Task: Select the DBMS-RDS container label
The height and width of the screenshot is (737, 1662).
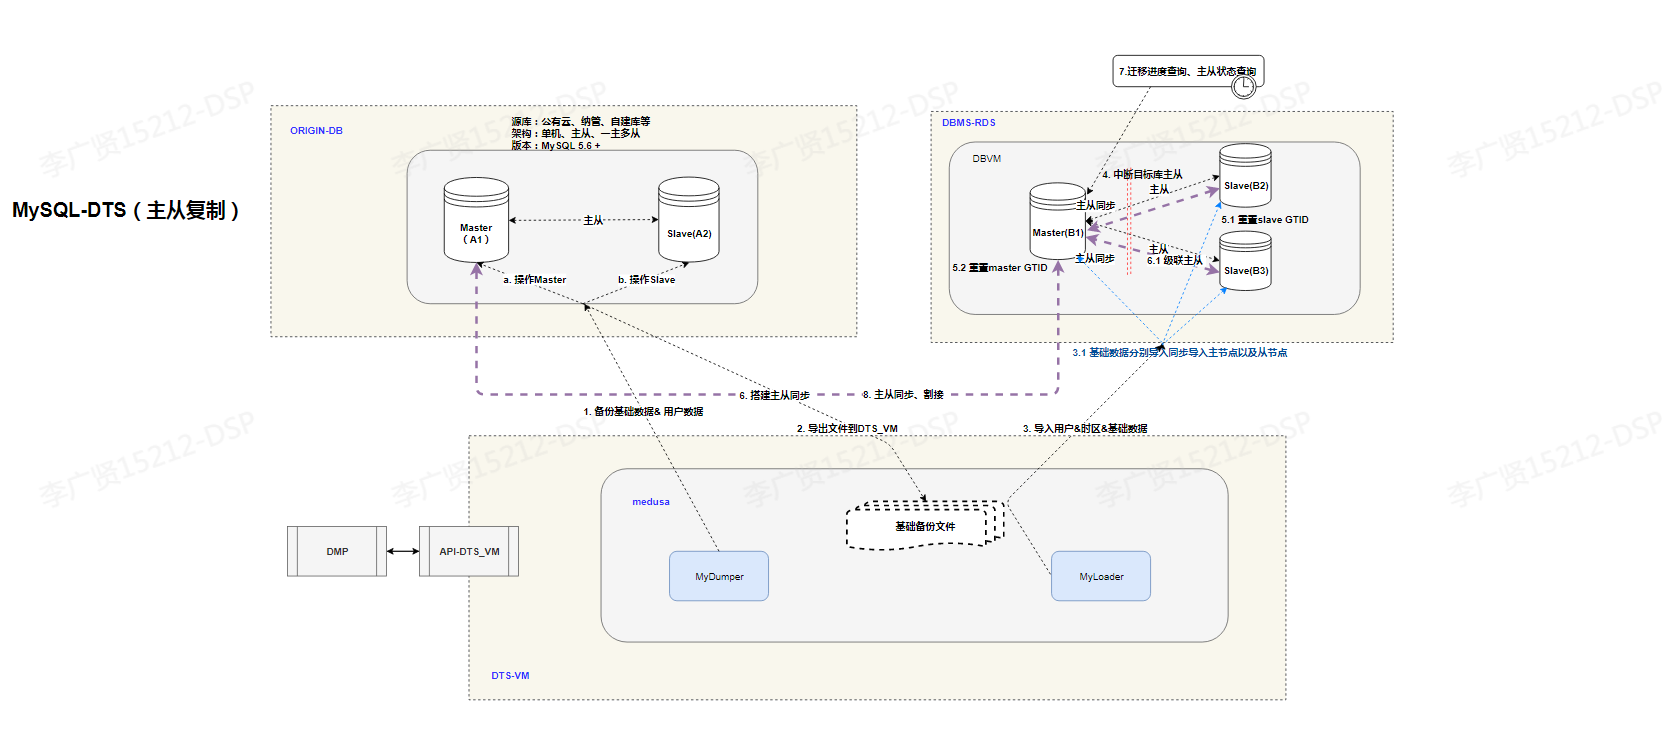Action: (x=968, y=123)
